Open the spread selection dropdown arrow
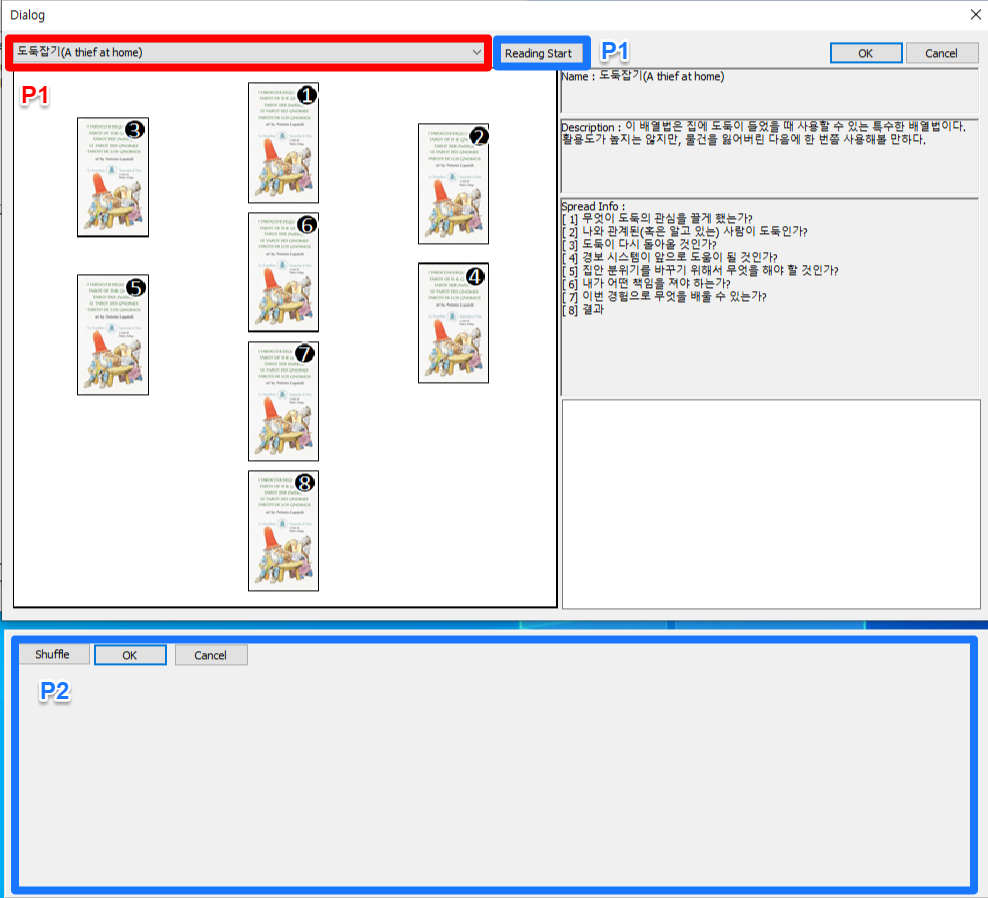988x898 pixels. pos(476,52)
